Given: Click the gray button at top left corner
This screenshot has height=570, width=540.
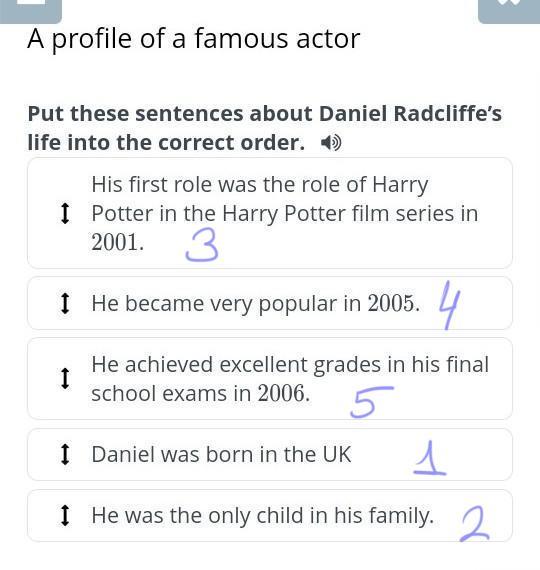Looking at the screenshot, I should point(31,11).
